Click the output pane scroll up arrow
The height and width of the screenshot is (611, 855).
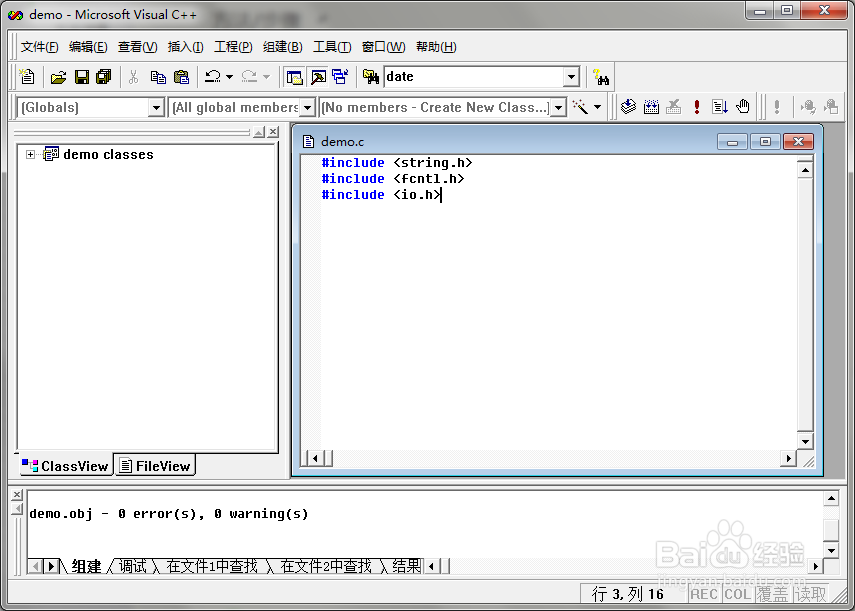pyautogui.click(x=830, y=498)
